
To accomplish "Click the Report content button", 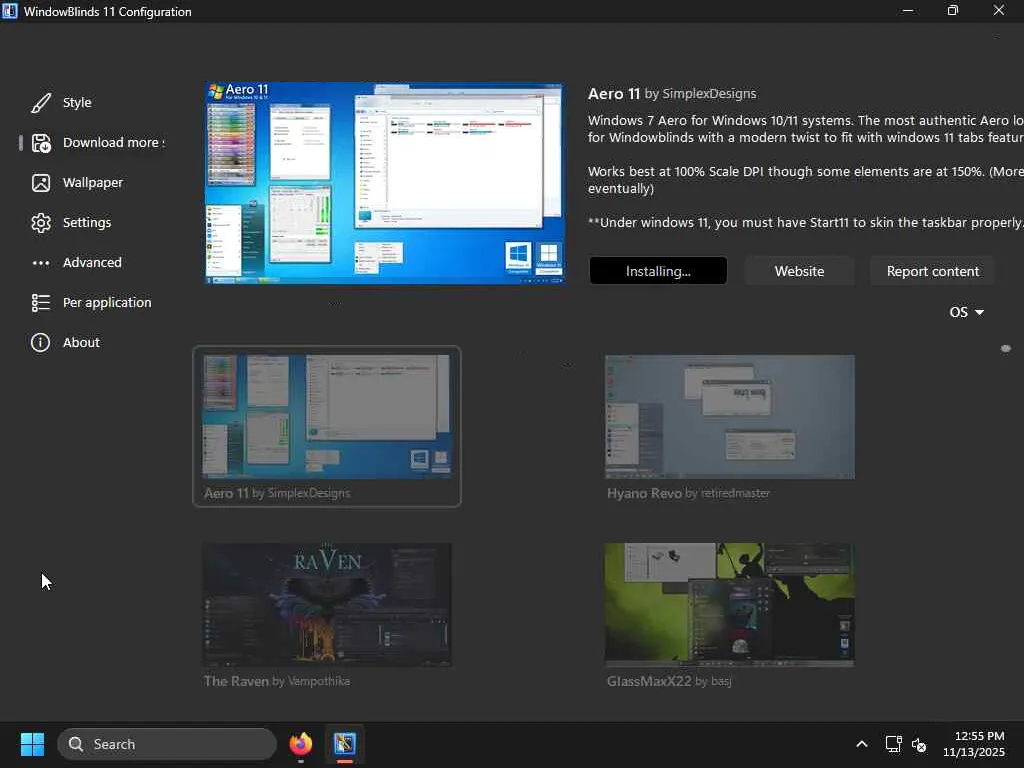I will tap(933, 271).
